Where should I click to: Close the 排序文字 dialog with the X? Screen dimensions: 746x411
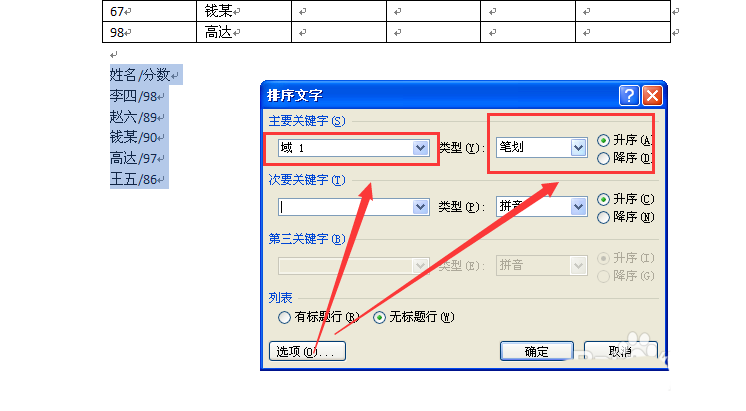tap(652, 96)
